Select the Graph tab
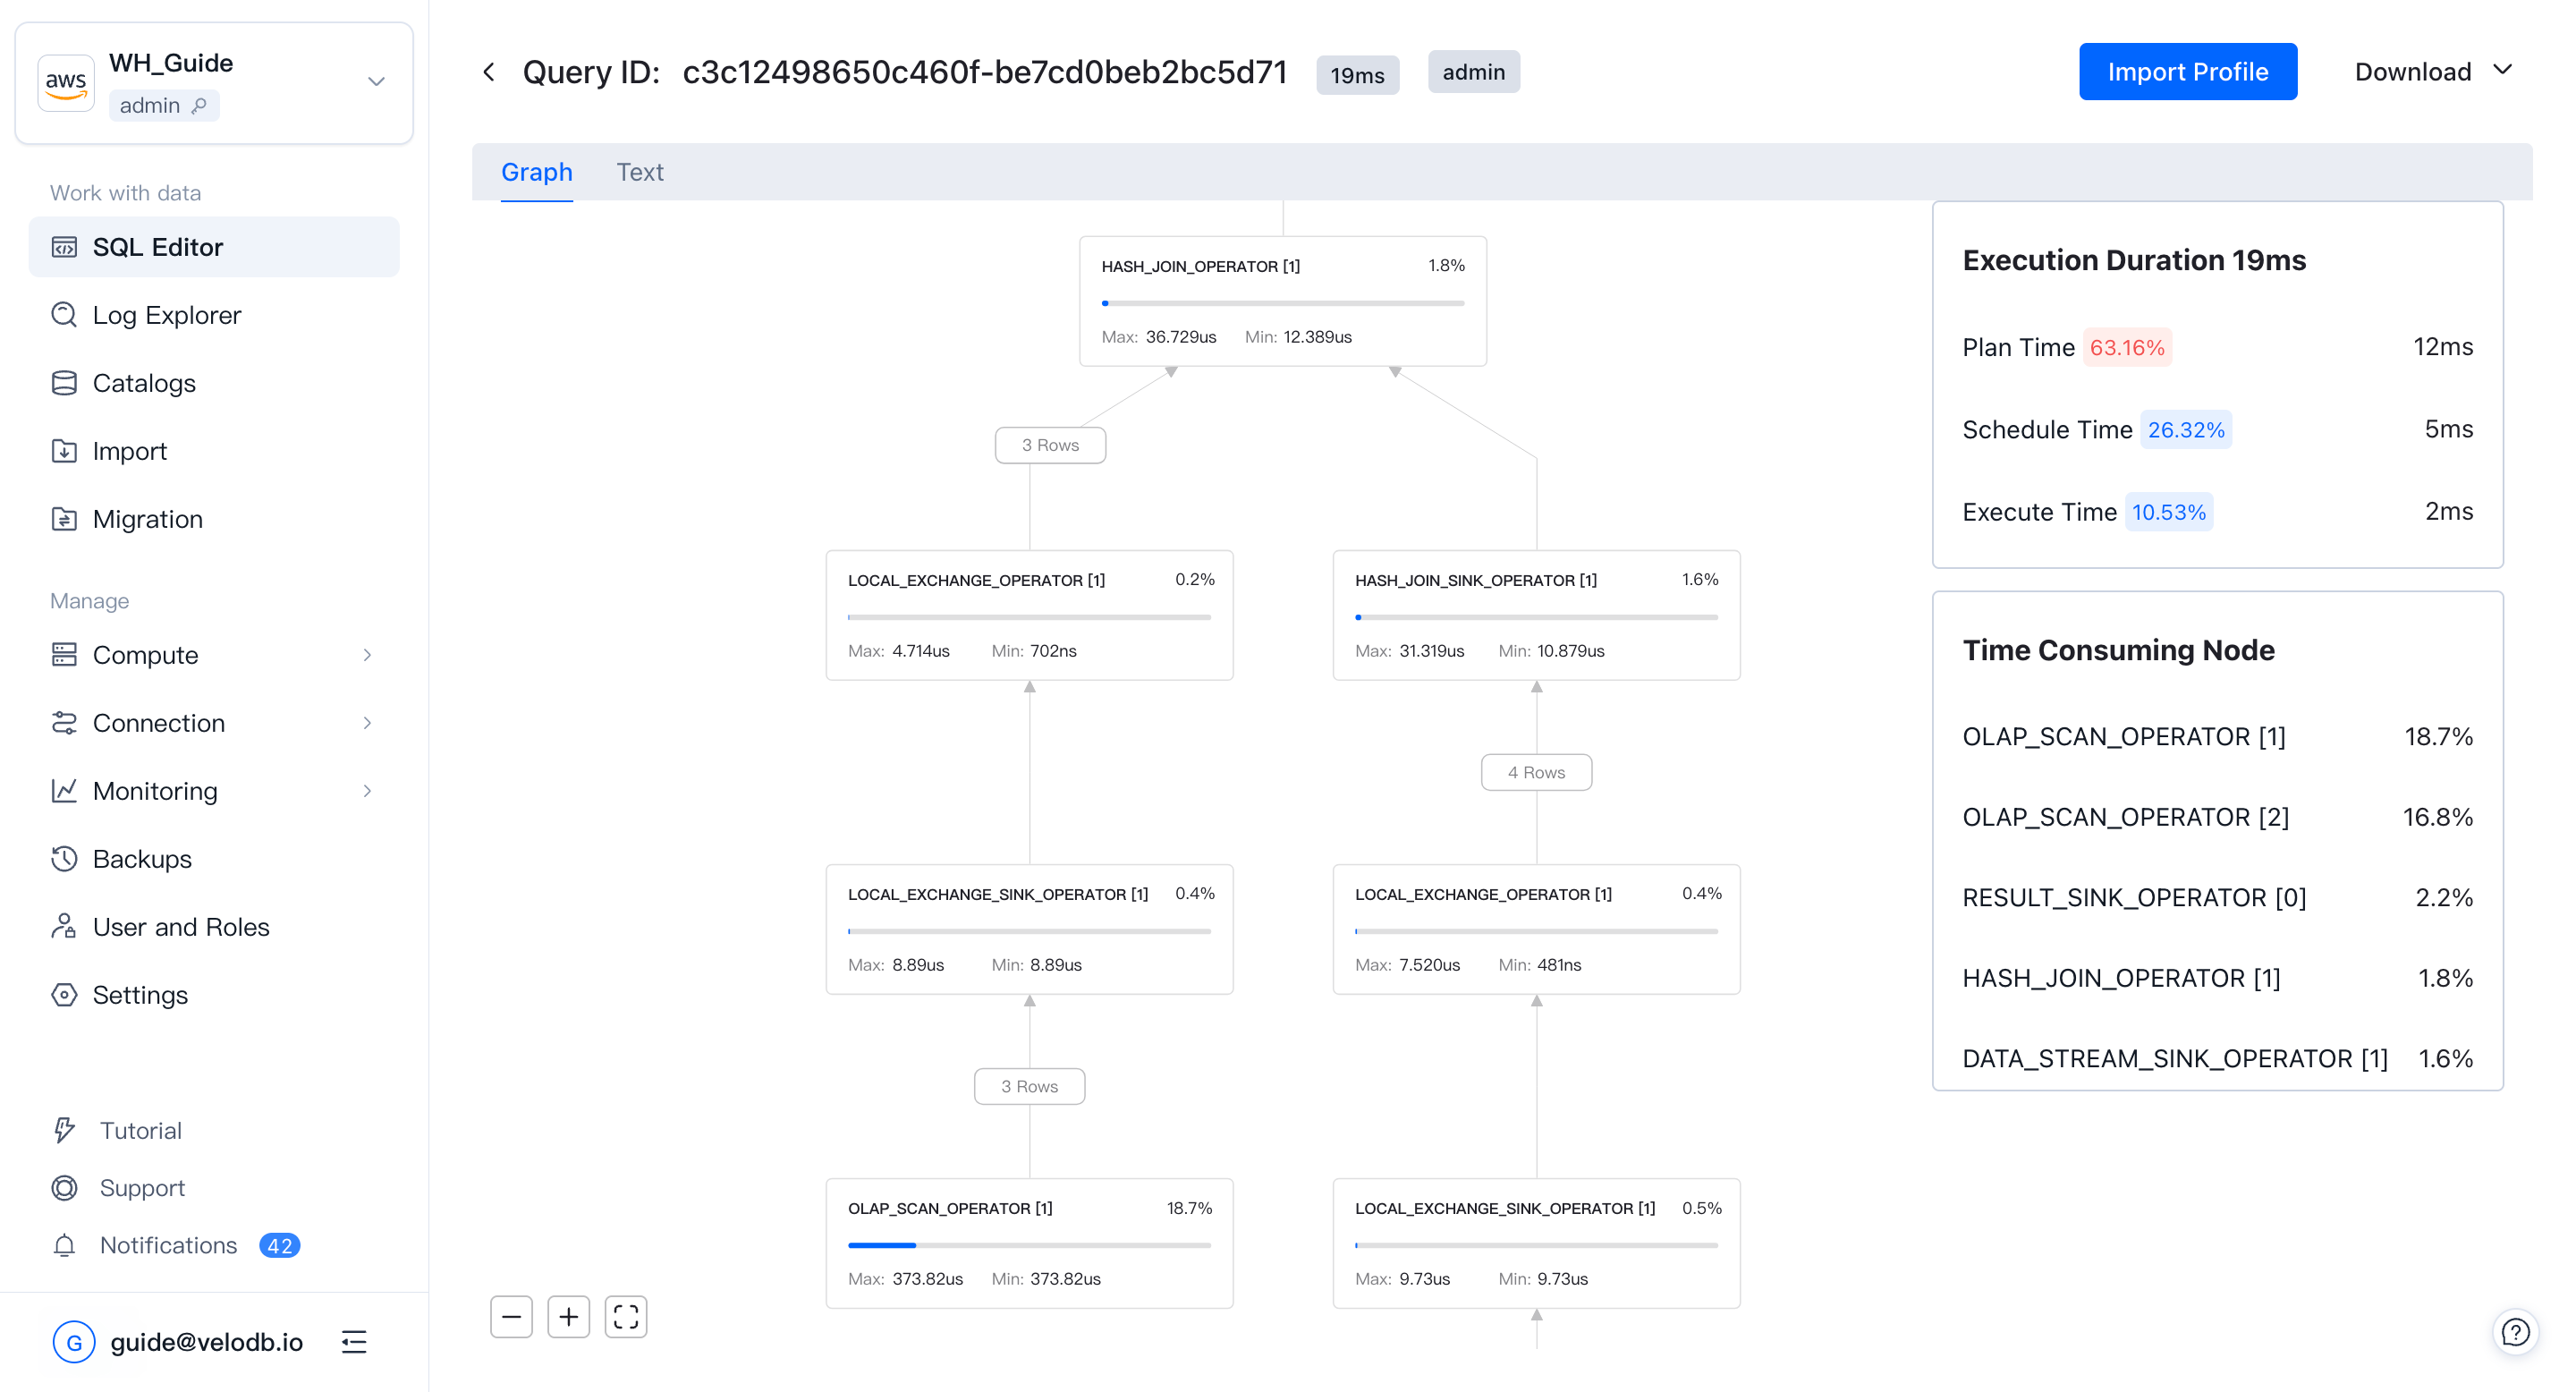This screenshot has height=1392, width=2576. coord(537,172)
